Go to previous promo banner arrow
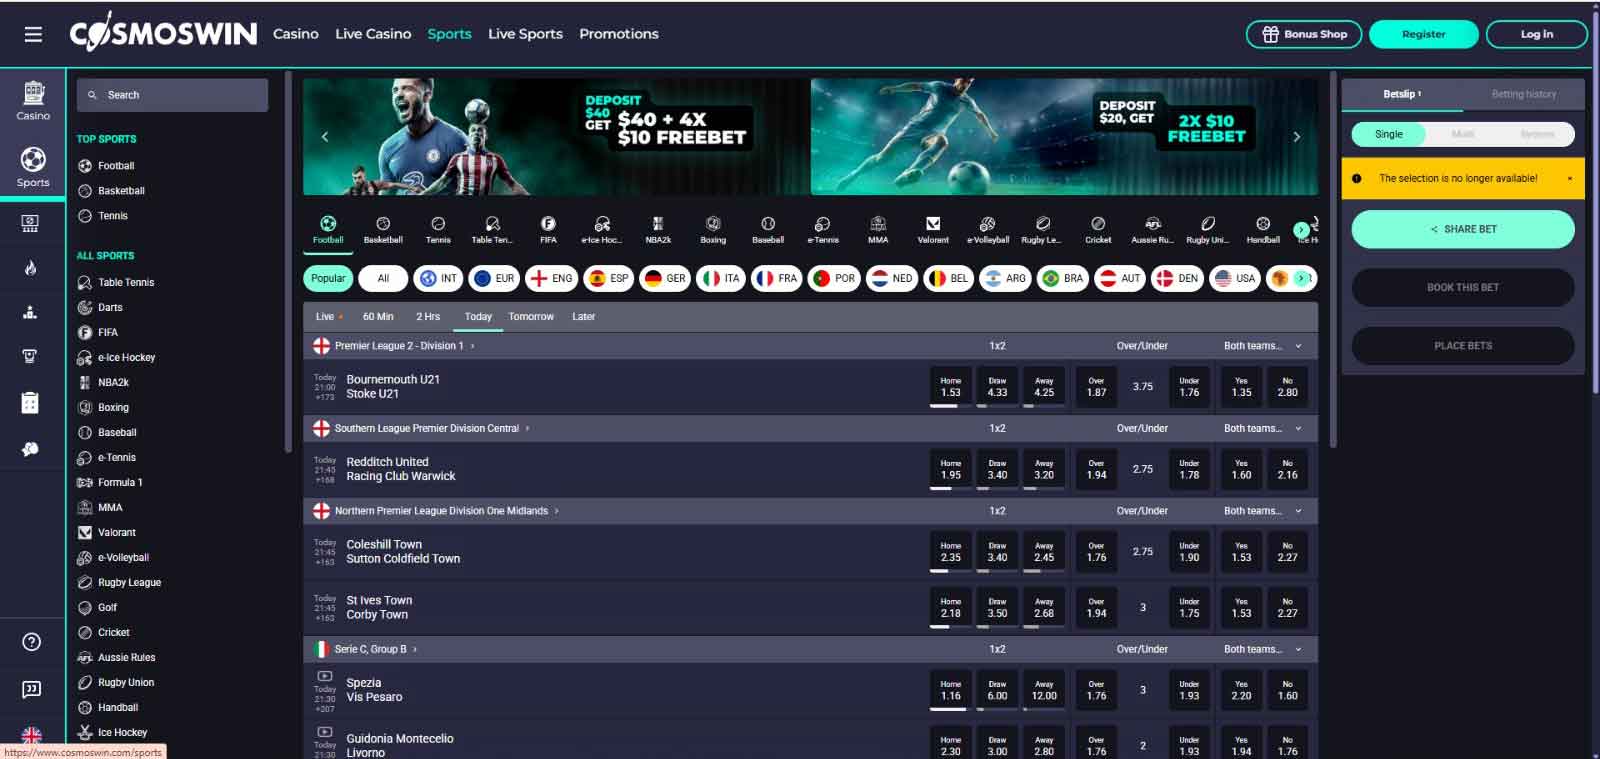Viewport: 1600px width, 759px height. pos(325,137)
